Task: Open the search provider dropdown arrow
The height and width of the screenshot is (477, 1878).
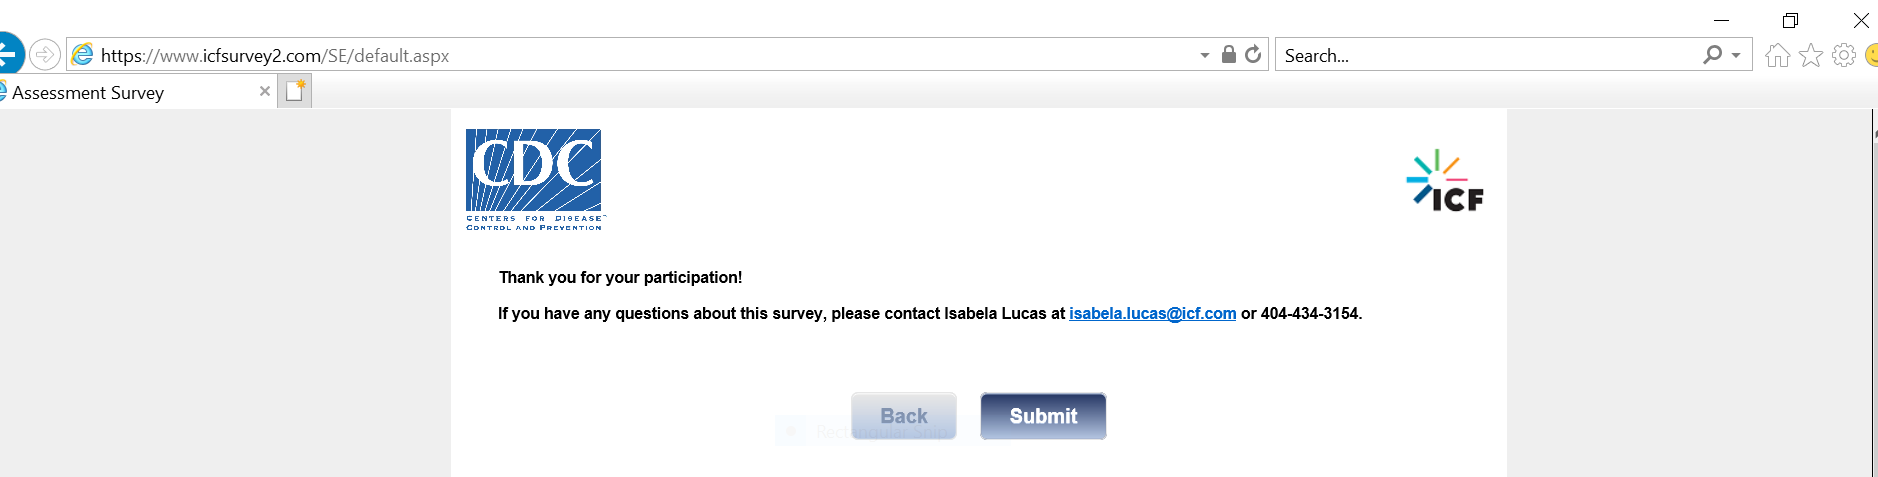Action: (x=1736, y=55)
